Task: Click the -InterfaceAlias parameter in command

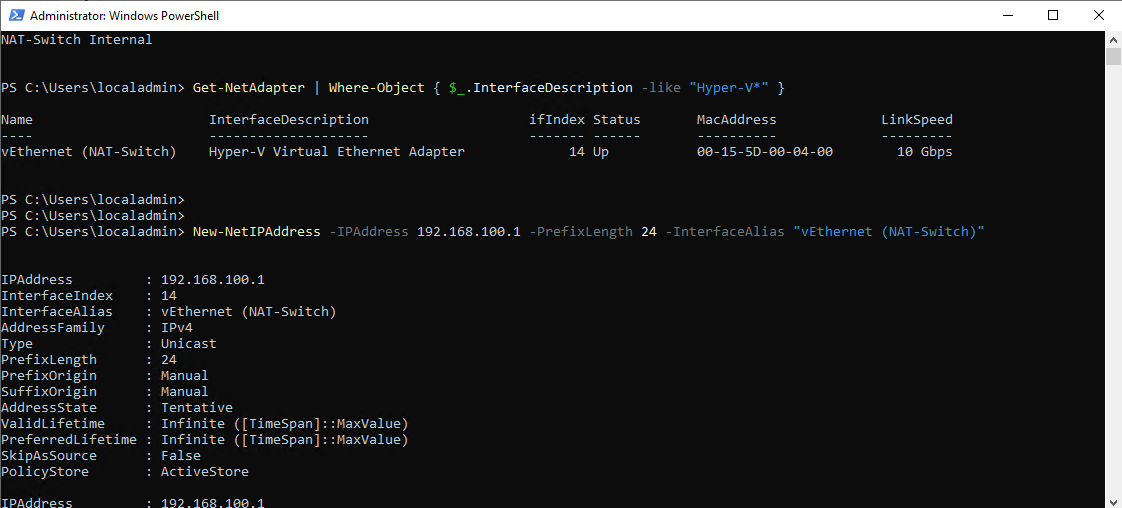Action: 725,232
